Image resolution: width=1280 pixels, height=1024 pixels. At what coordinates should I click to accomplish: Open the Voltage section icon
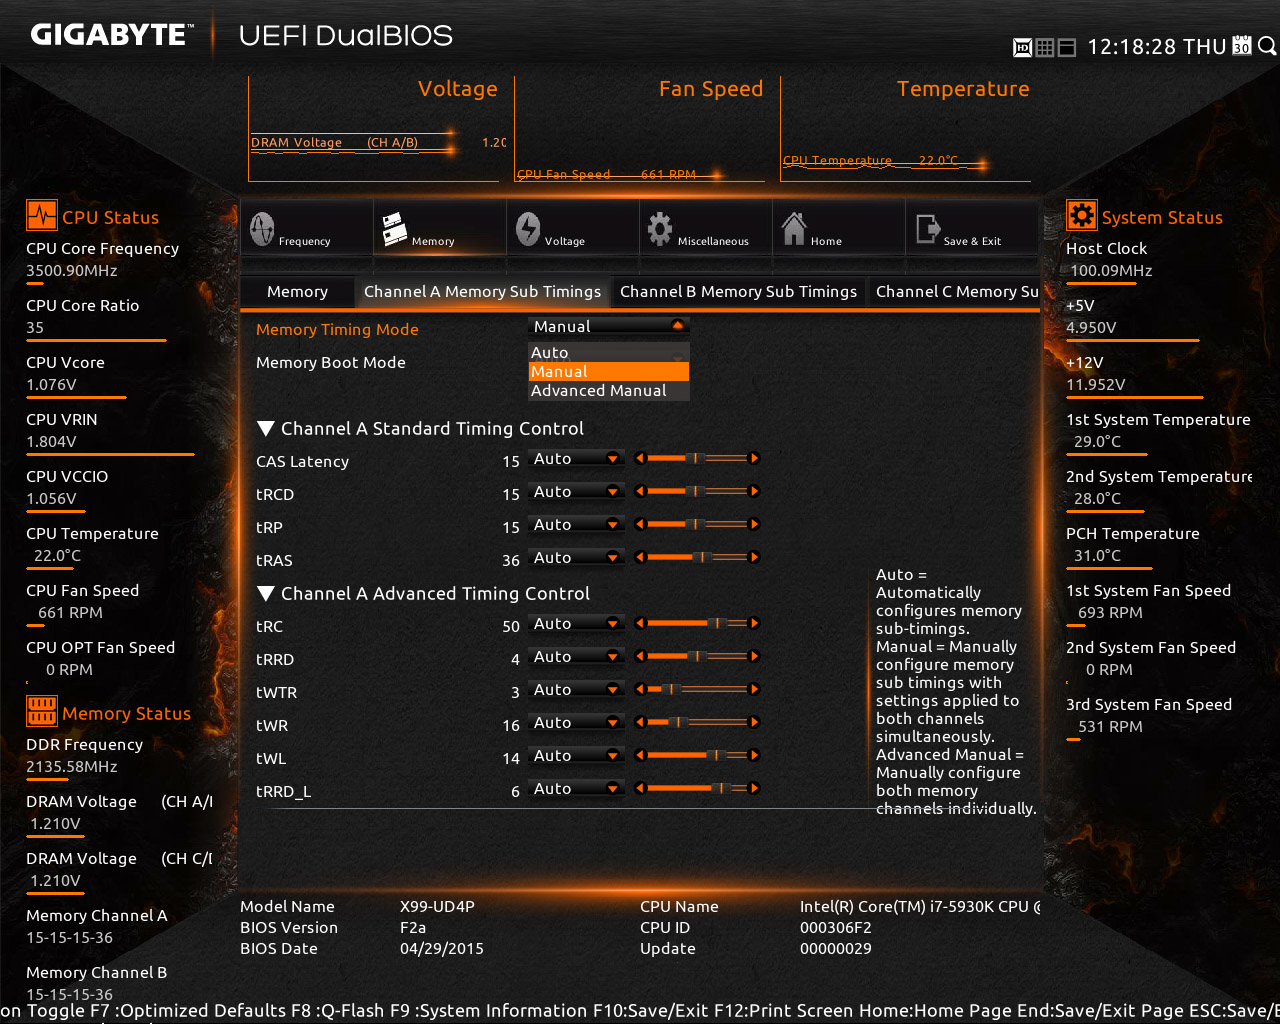[x=528, y=229]
